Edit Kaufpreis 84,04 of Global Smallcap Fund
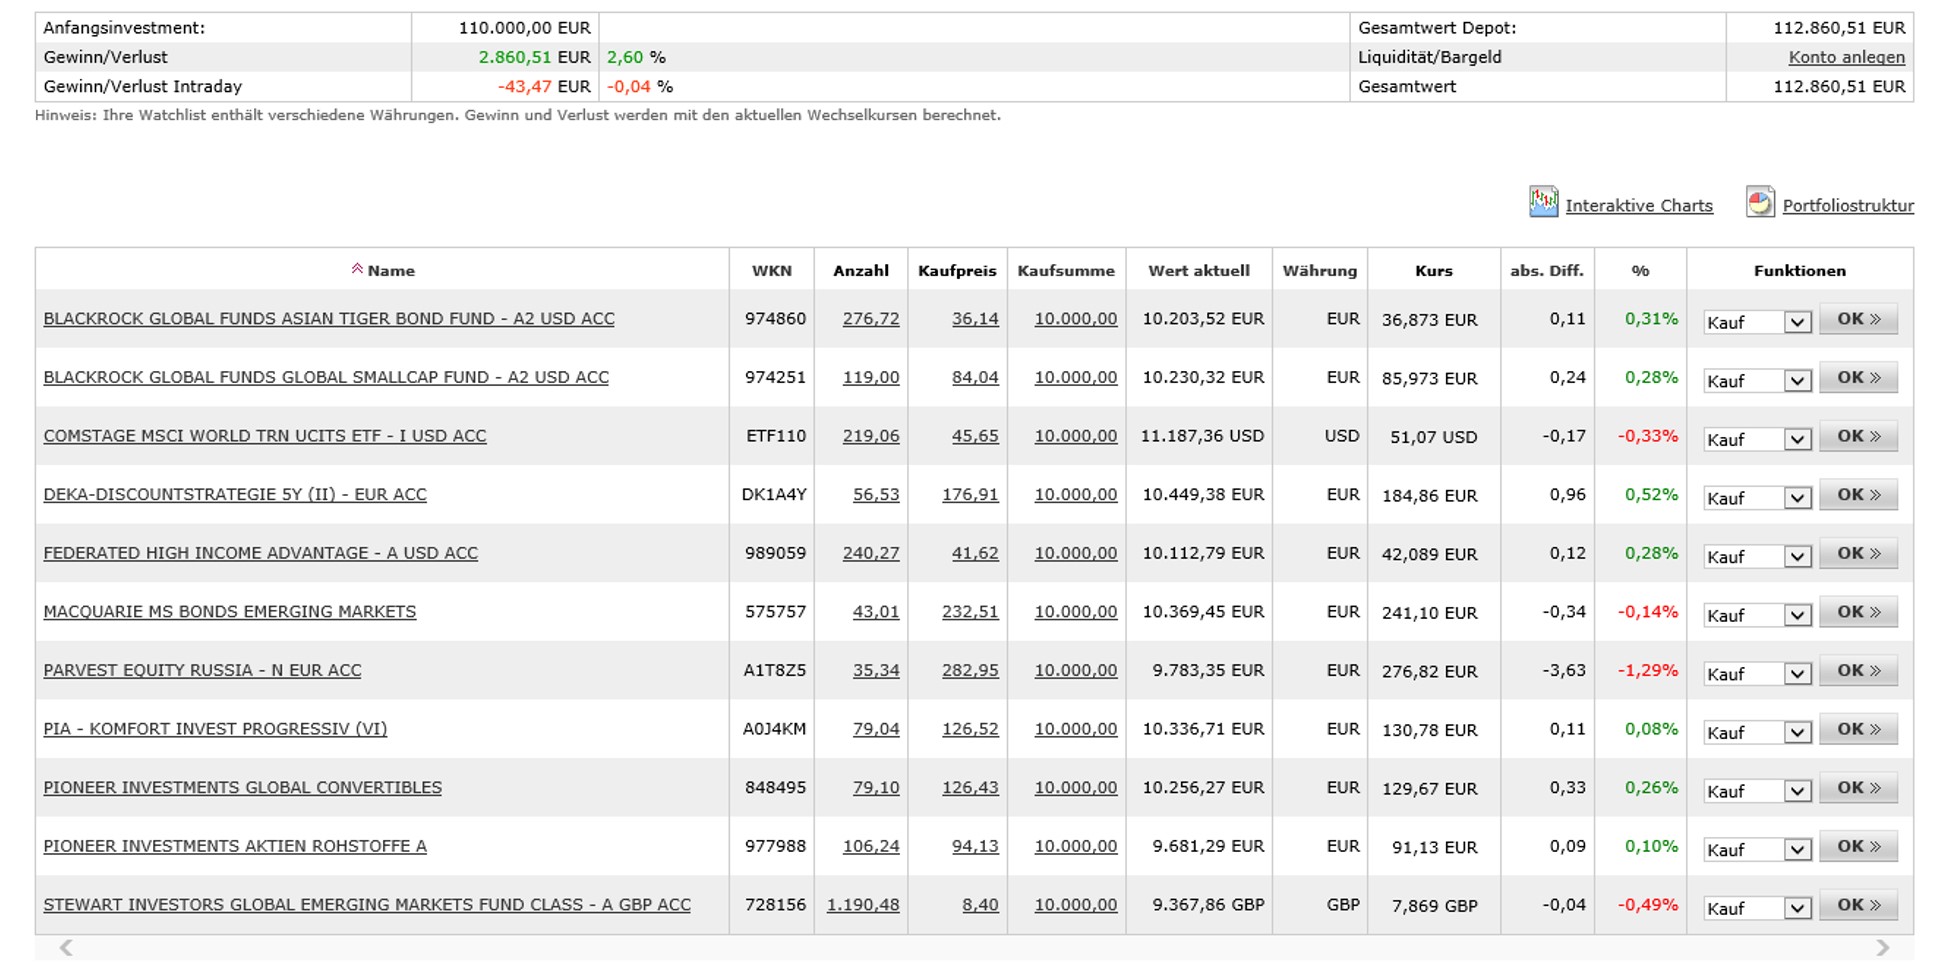The width and height of the screenshot is (1939, 968). (974, 378)
